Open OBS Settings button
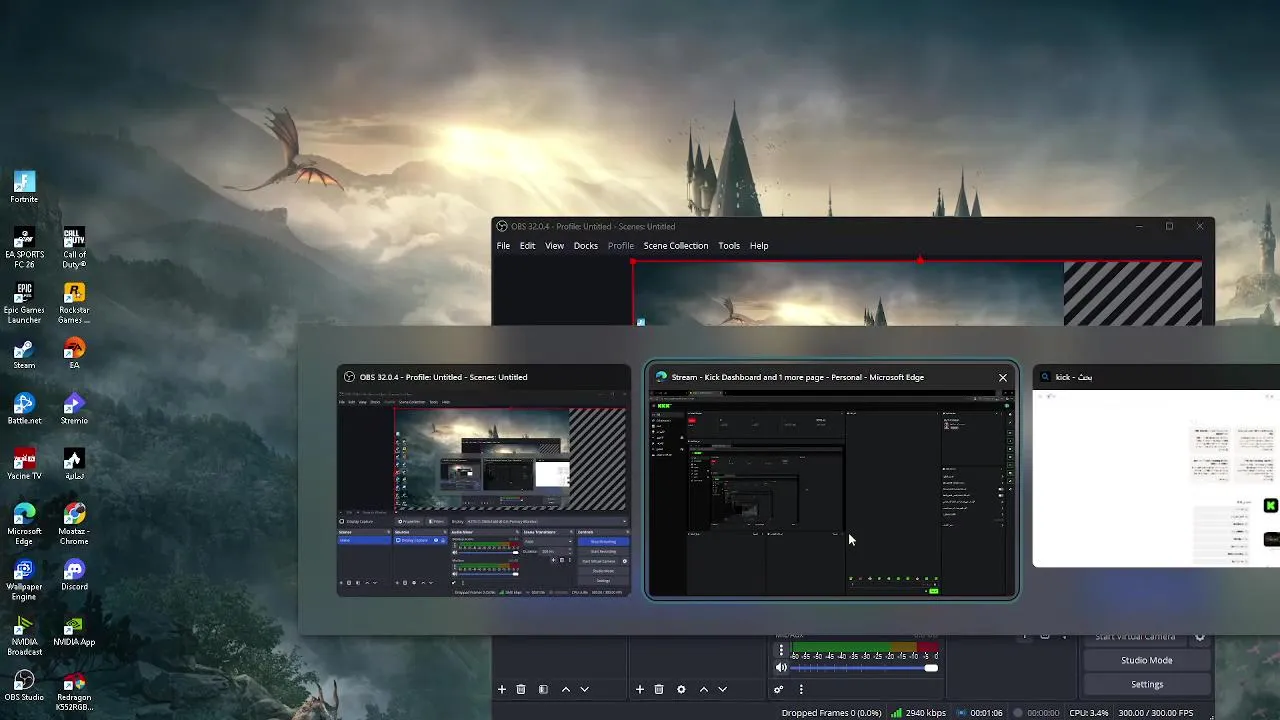This screenshot has height=720, width=1280. 1147,684
